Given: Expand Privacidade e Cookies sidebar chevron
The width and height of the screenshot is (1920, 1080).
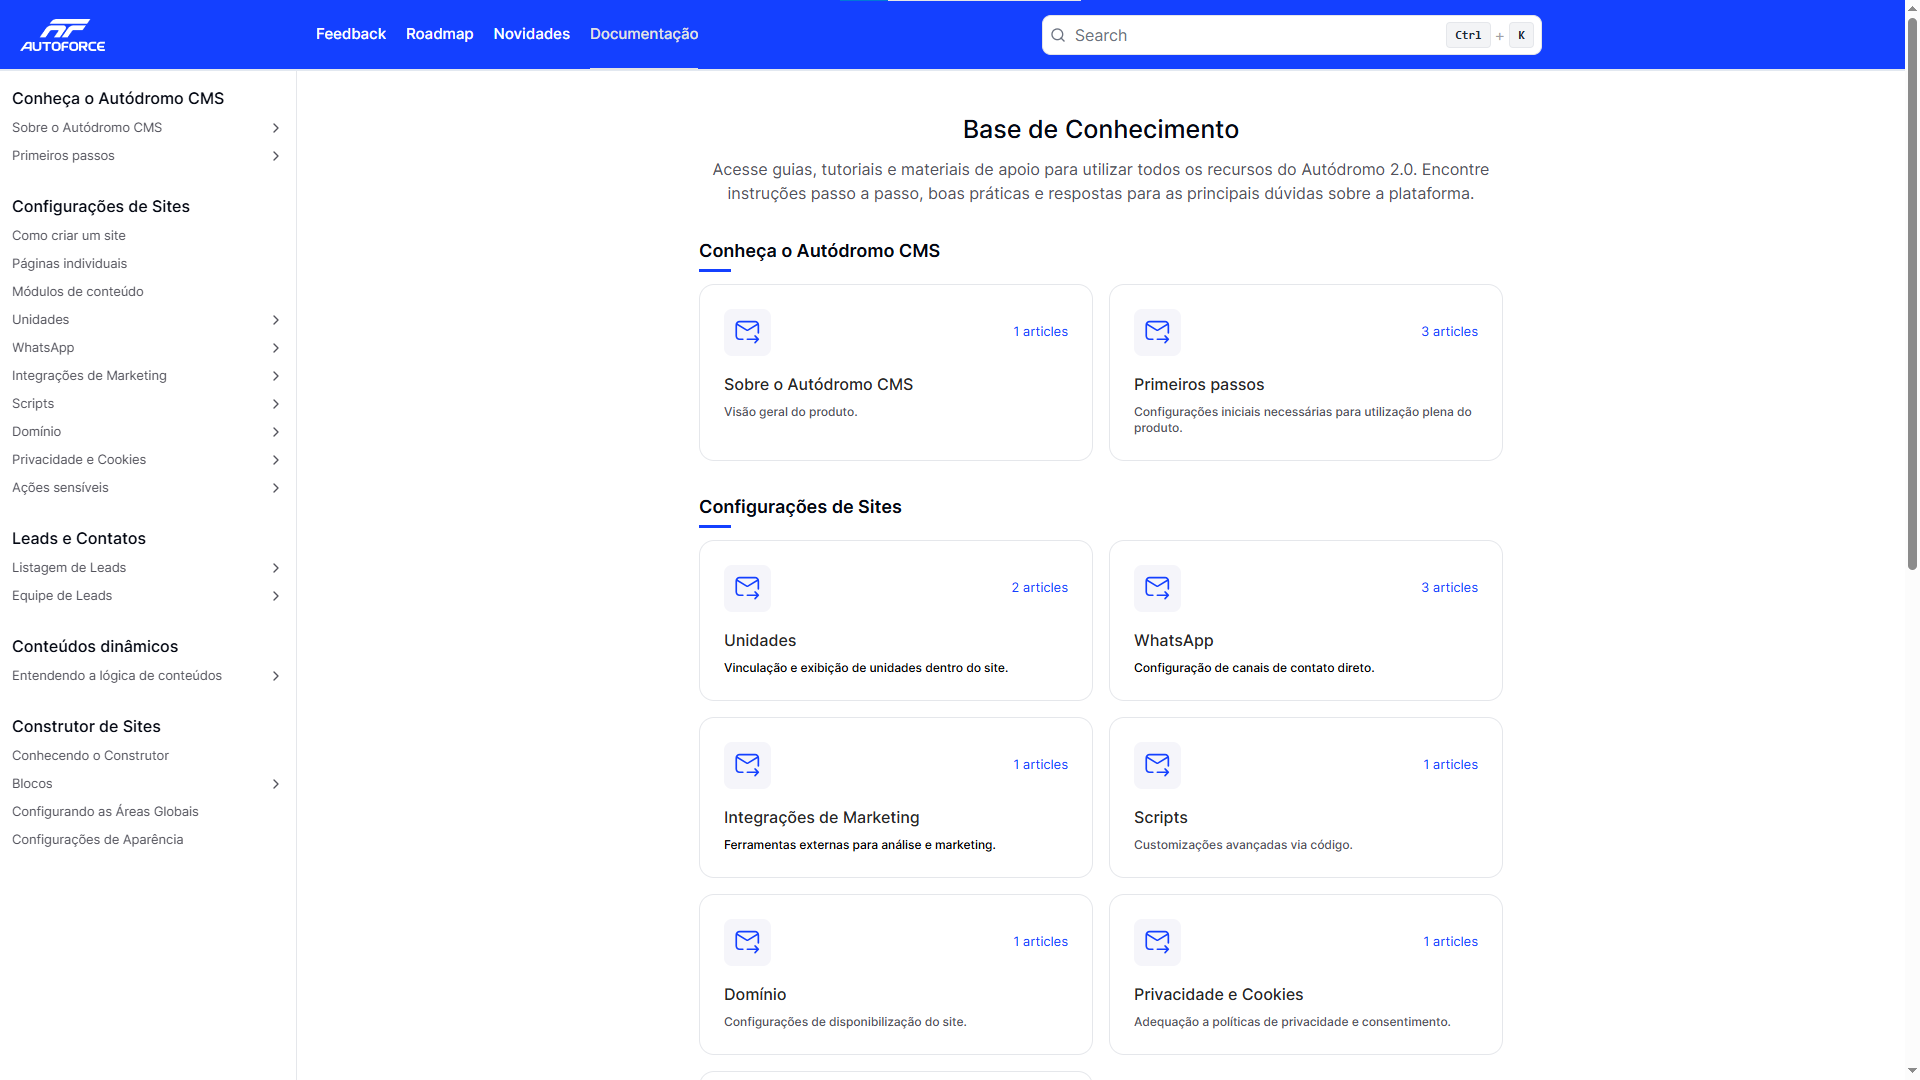Looking at the screenshot, I should point(276,460).
